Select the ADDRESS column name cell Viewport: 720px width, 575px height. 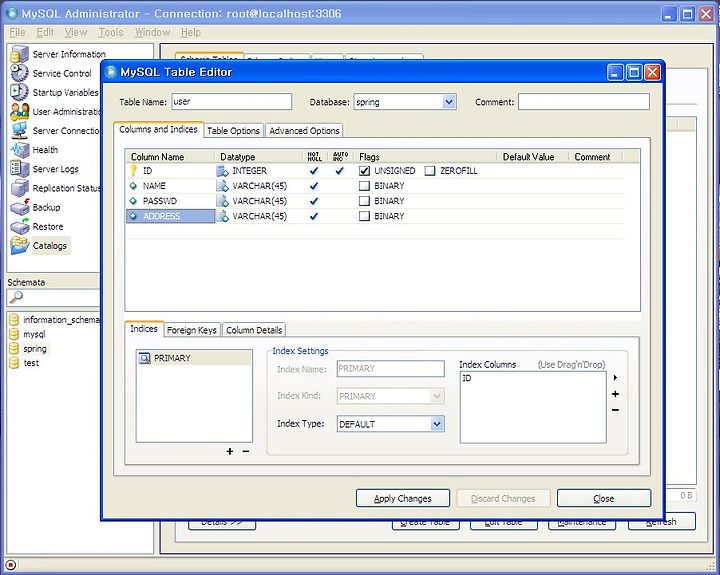[x=171, y=216]
